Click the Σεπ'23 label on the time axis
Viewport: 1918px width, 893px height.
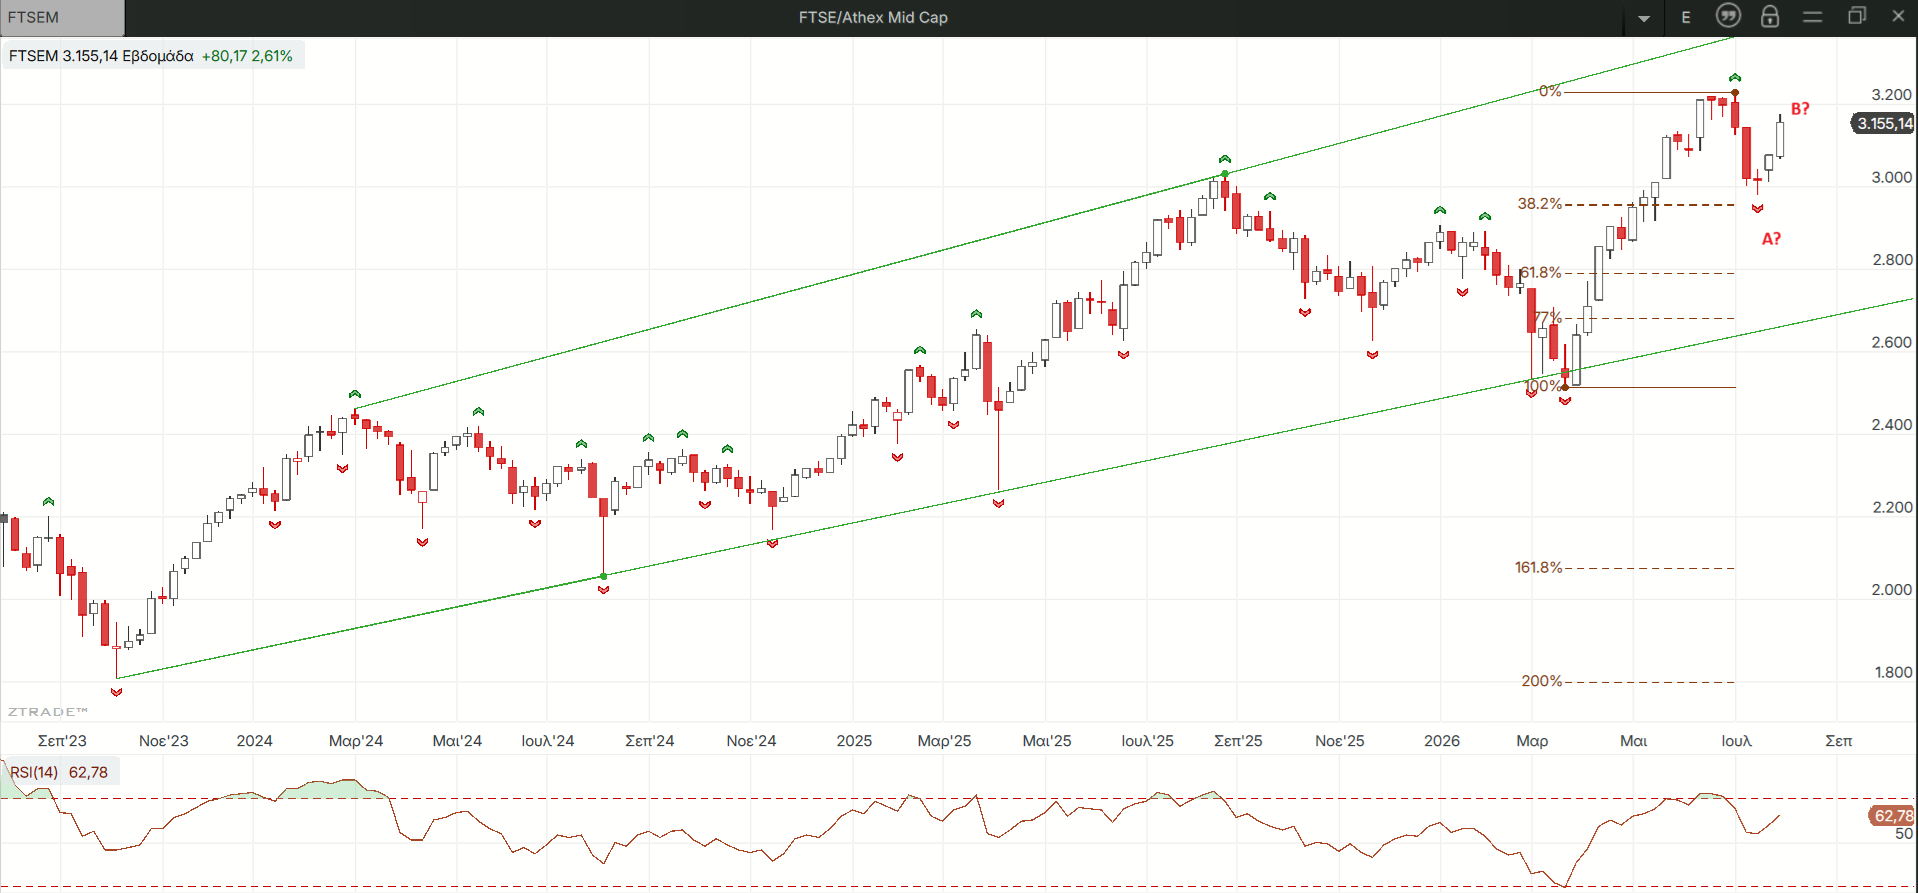[62, 741]
